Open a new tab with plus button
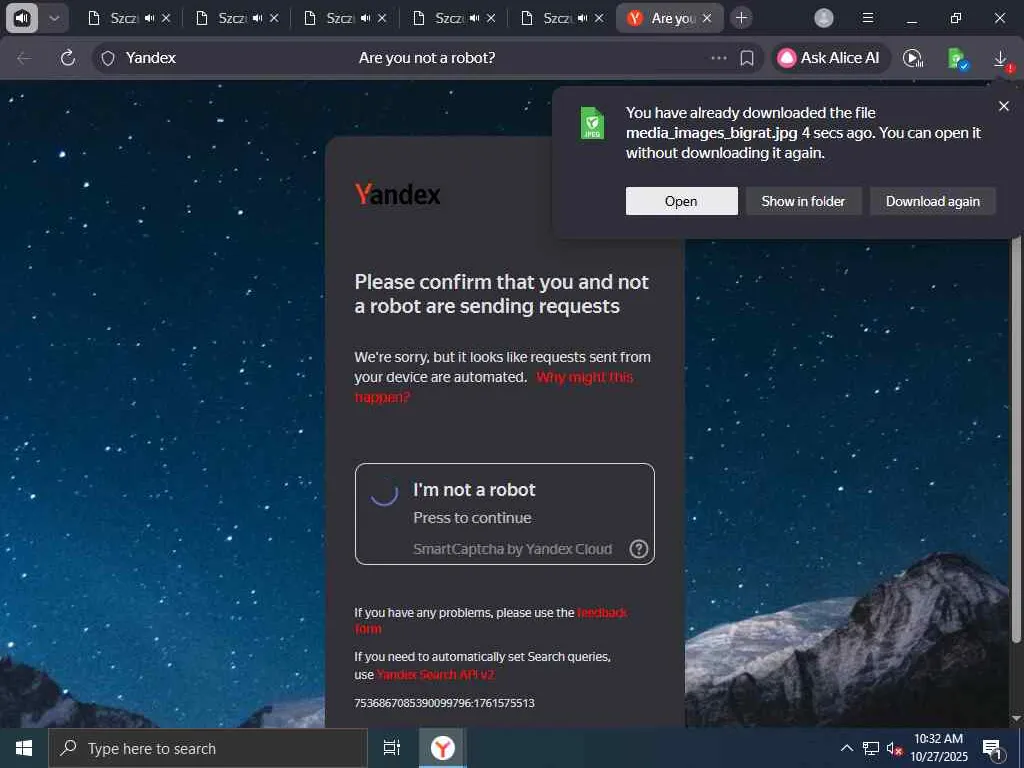The width and height of the screenshot is (1024, 768). click(741, 18)
